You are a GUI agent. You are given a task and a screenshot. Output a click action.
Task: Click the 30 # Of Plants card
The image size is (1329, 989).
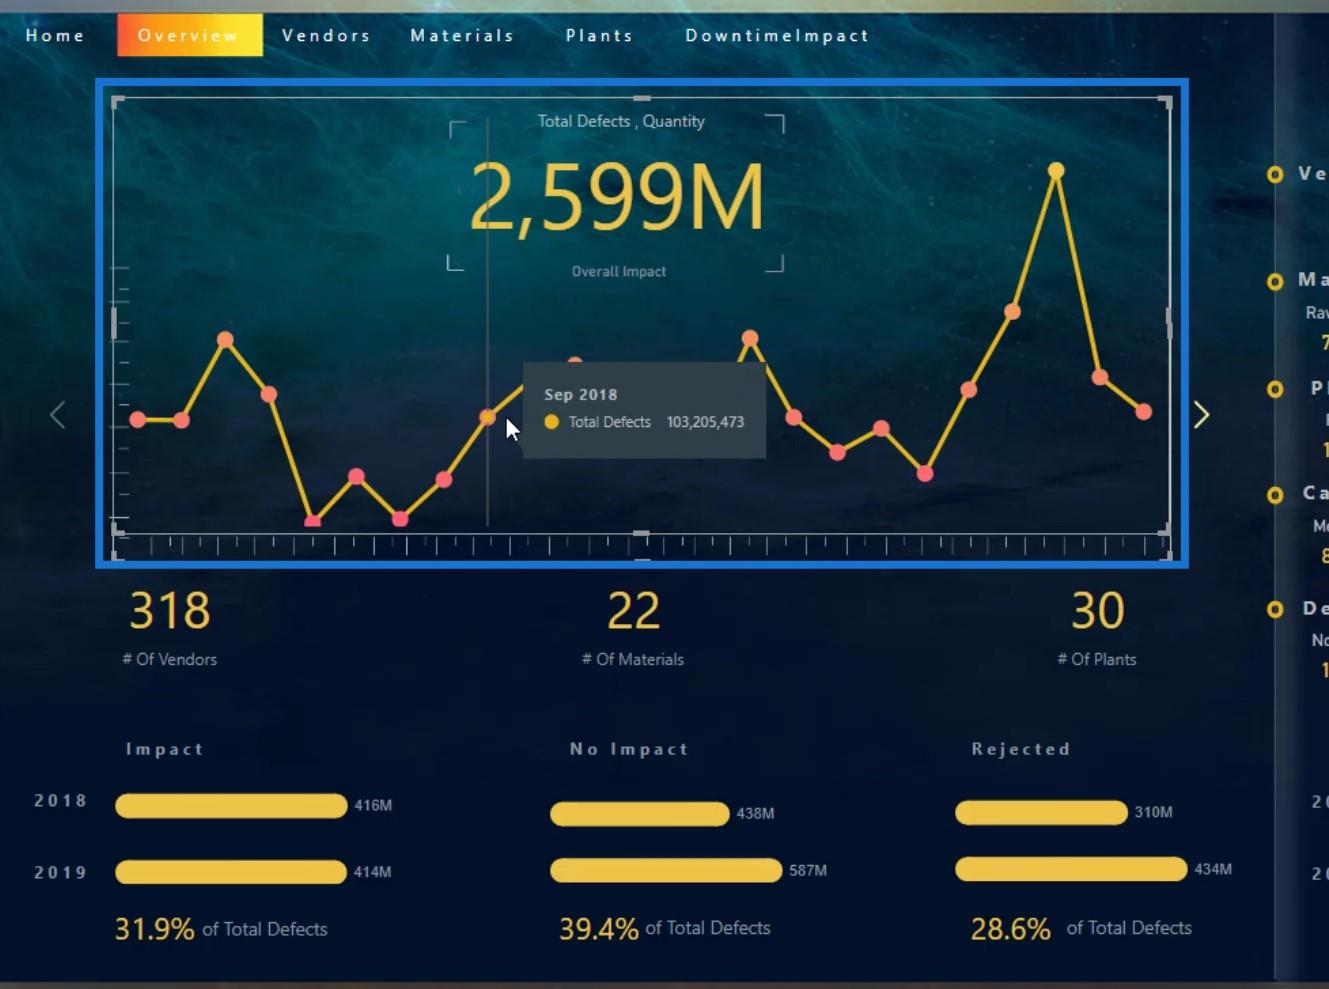pyautogui.click(x=1097, y=627)
